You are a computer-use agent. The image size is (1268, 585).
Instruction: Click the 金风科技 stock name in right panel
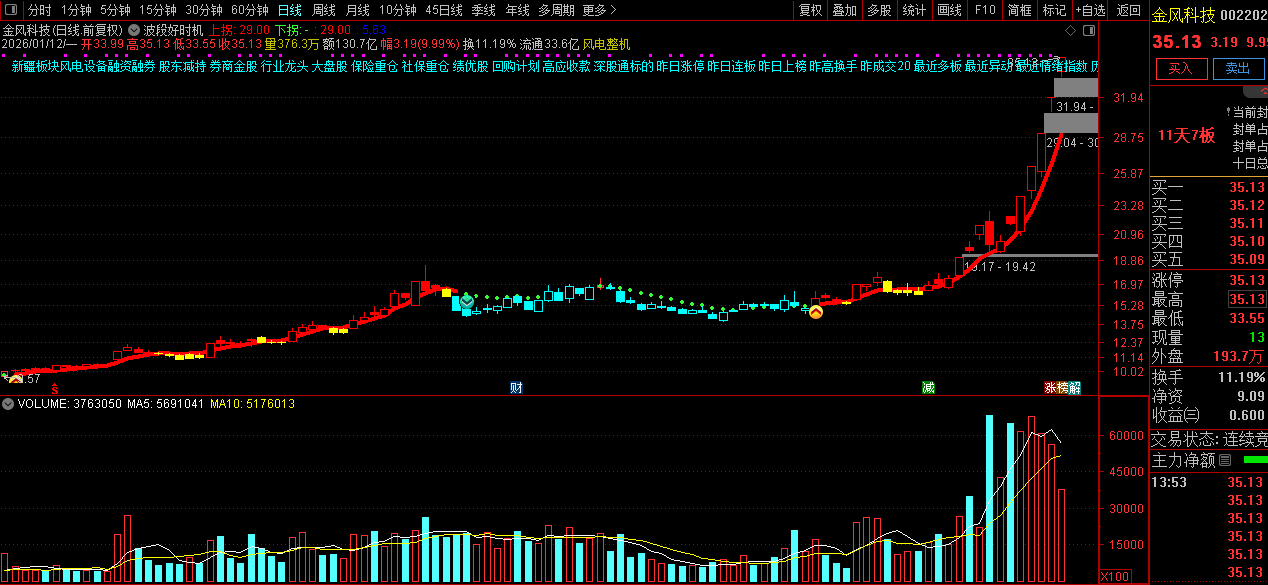(1184, 15)
